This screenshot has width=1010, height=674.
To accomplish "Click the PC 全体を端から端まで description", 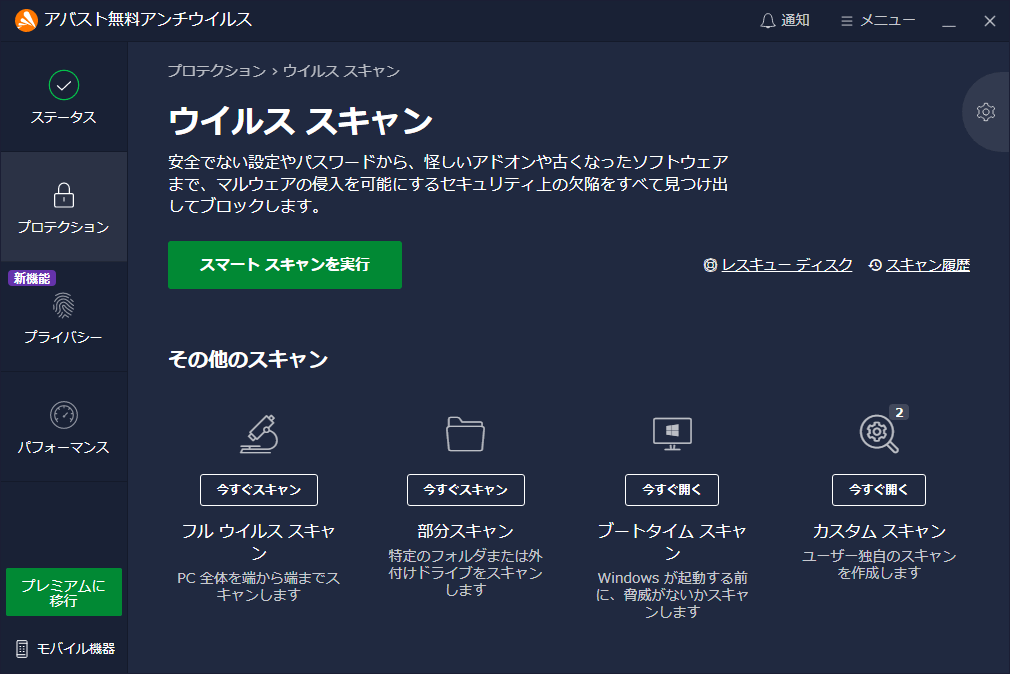I will pyautogui.click(x=259, y=586).
